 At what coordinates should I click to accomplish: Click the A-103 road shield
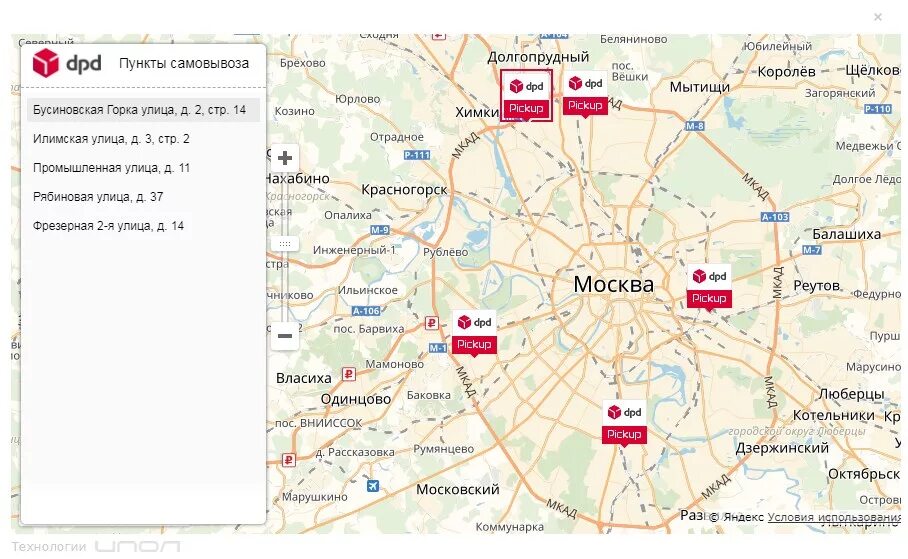tap(775, 217)
